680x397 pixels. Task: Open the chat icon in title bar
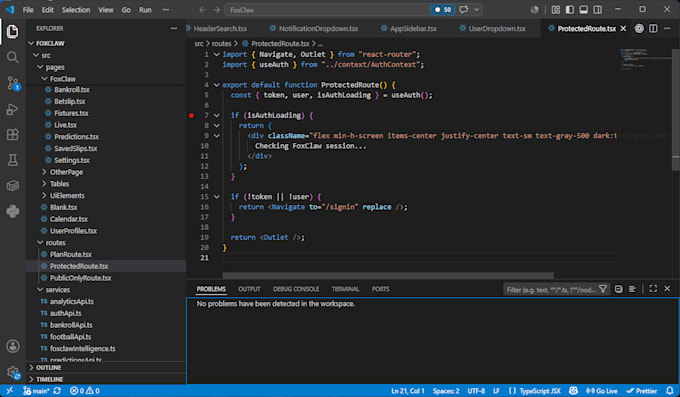click(464, 10)
